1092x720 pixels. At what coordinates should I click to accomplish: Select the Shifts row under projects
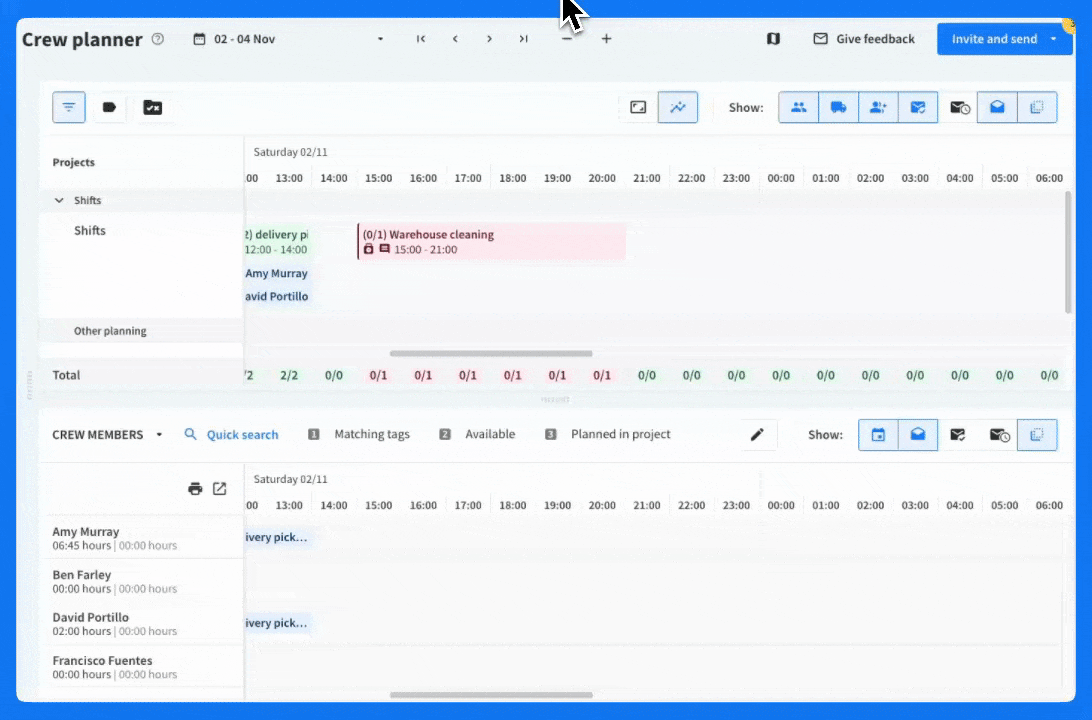90,230
